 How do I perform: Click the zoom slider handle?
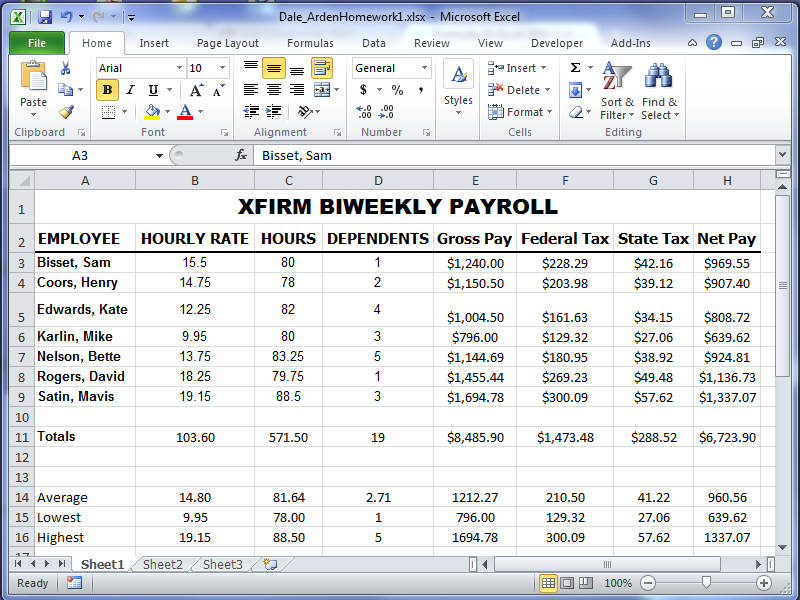point(706,583)
